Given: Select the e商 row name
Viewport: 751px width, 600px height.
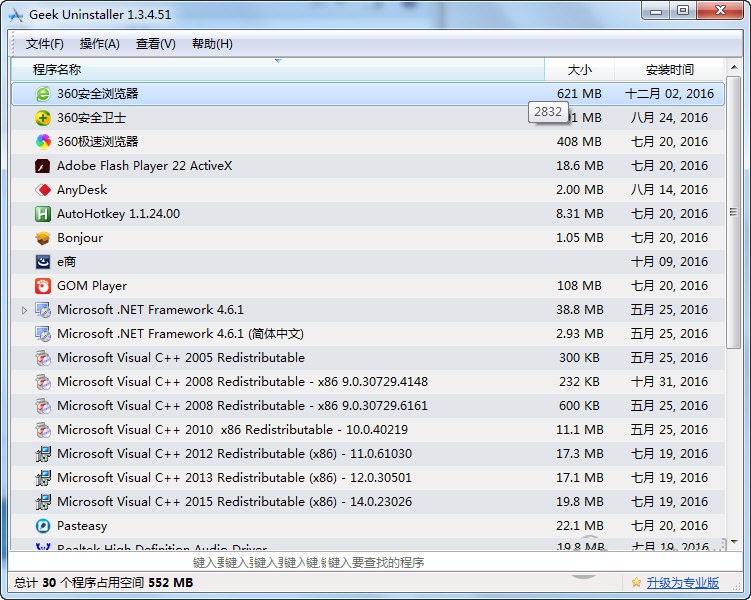Looking at the screenshot, I should [x=67, y=261].
